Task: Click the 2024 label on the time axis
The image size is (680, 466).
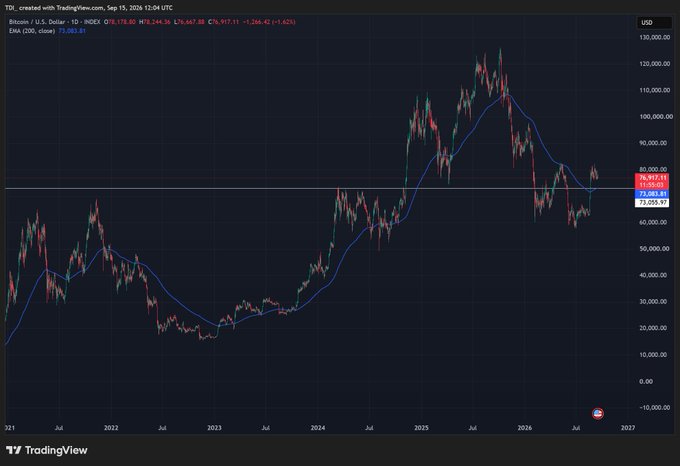Action: [x=318, y=428]
